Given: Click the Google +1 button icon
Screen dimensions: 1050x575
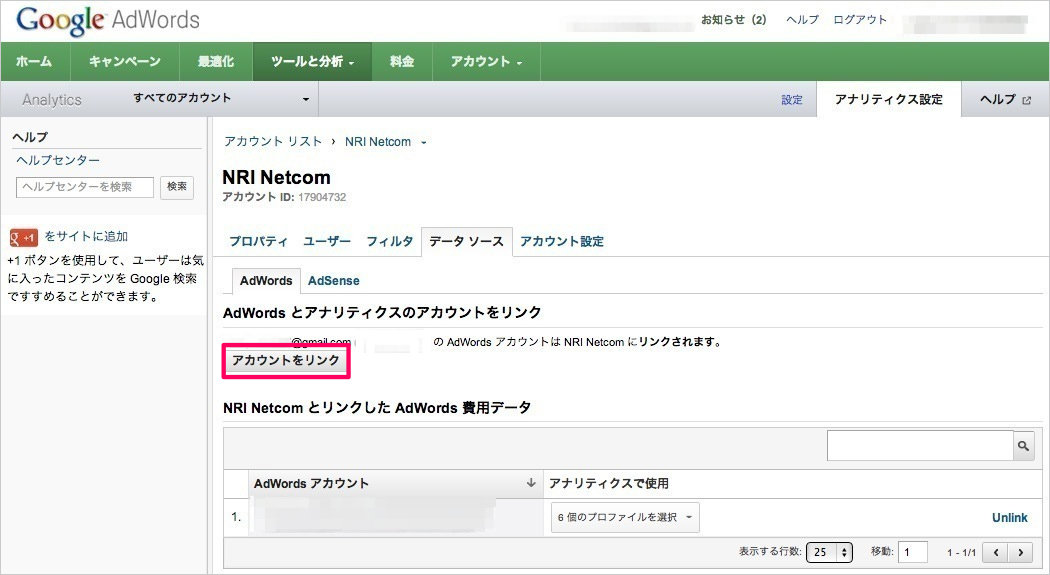Looking at the screenshot, I should [24, 237].
